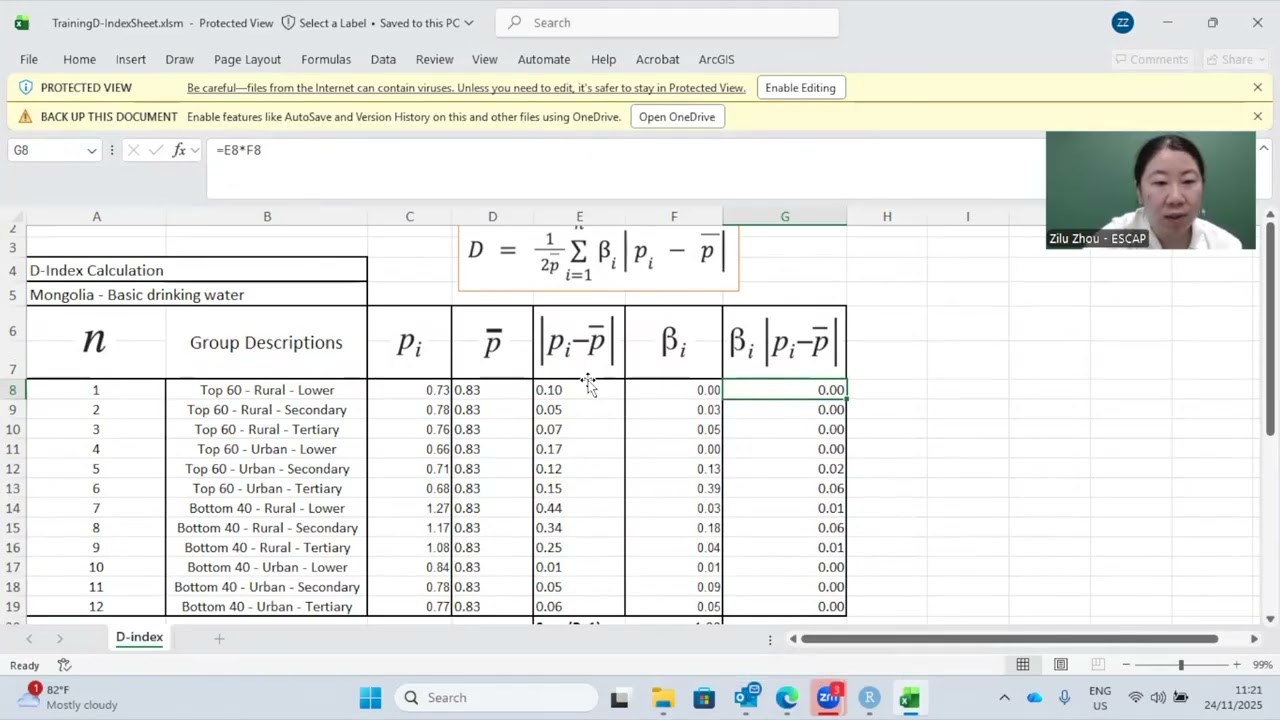Click the Excel logo in the title bar
The height and width of the screenshot is (720, 1280).
pos(21,22)
